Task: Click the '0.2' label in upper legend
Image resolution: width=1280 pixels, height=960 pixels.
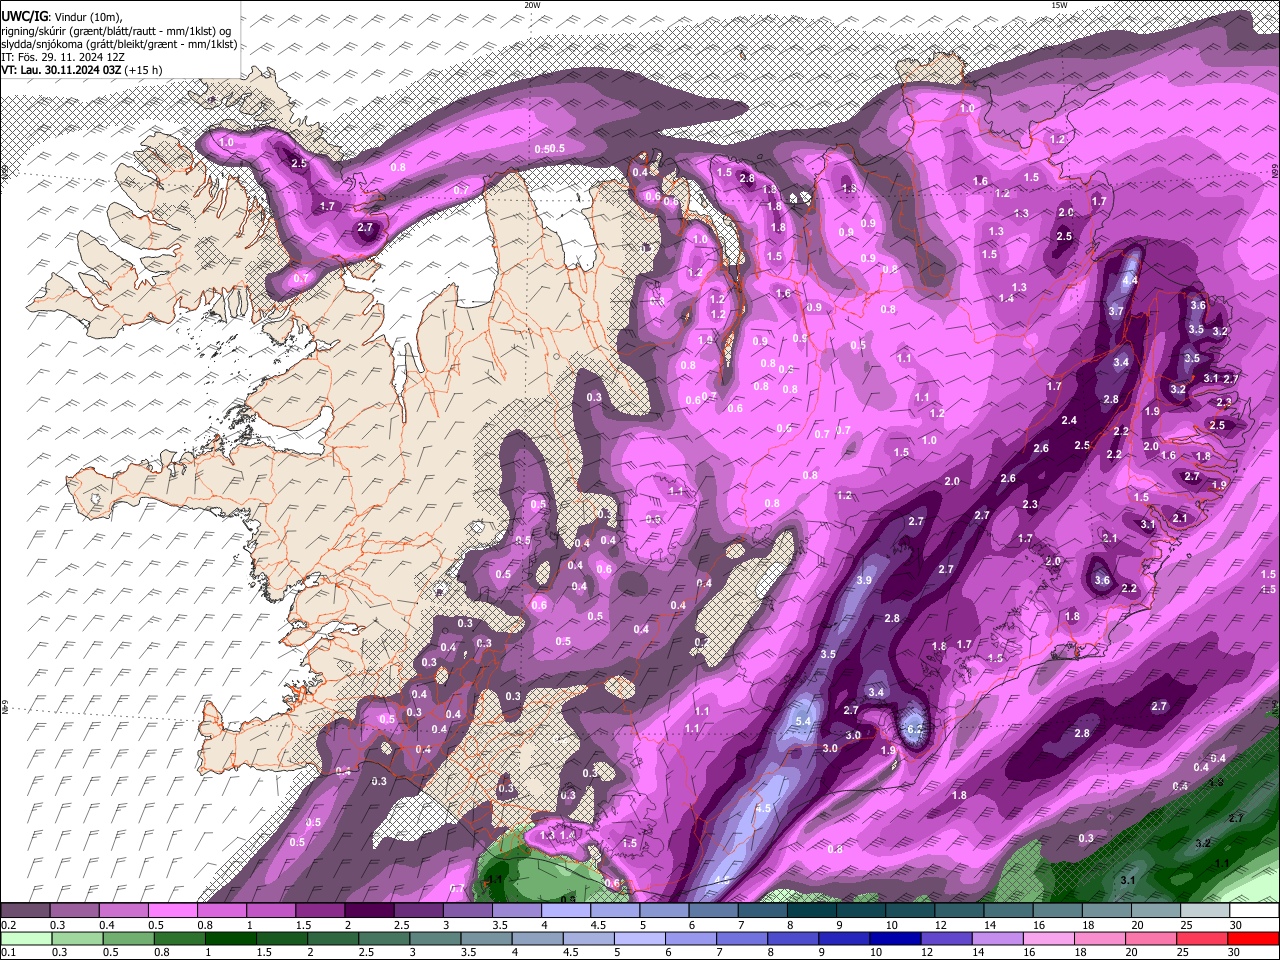Action: tap(8, 924)
